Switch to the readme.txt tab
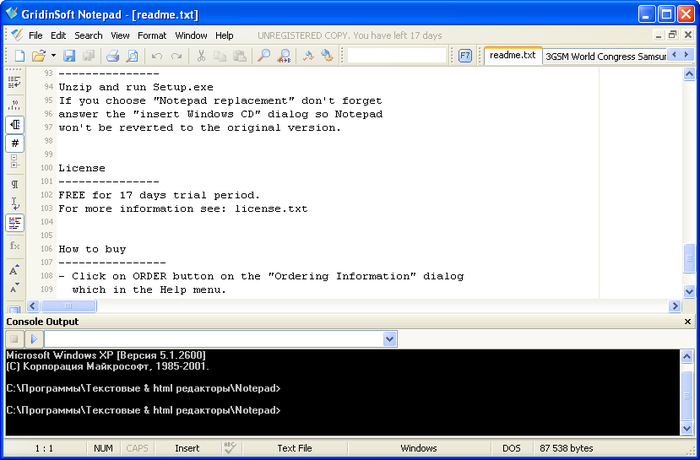 pyautogui.click(x=512, y=55)
